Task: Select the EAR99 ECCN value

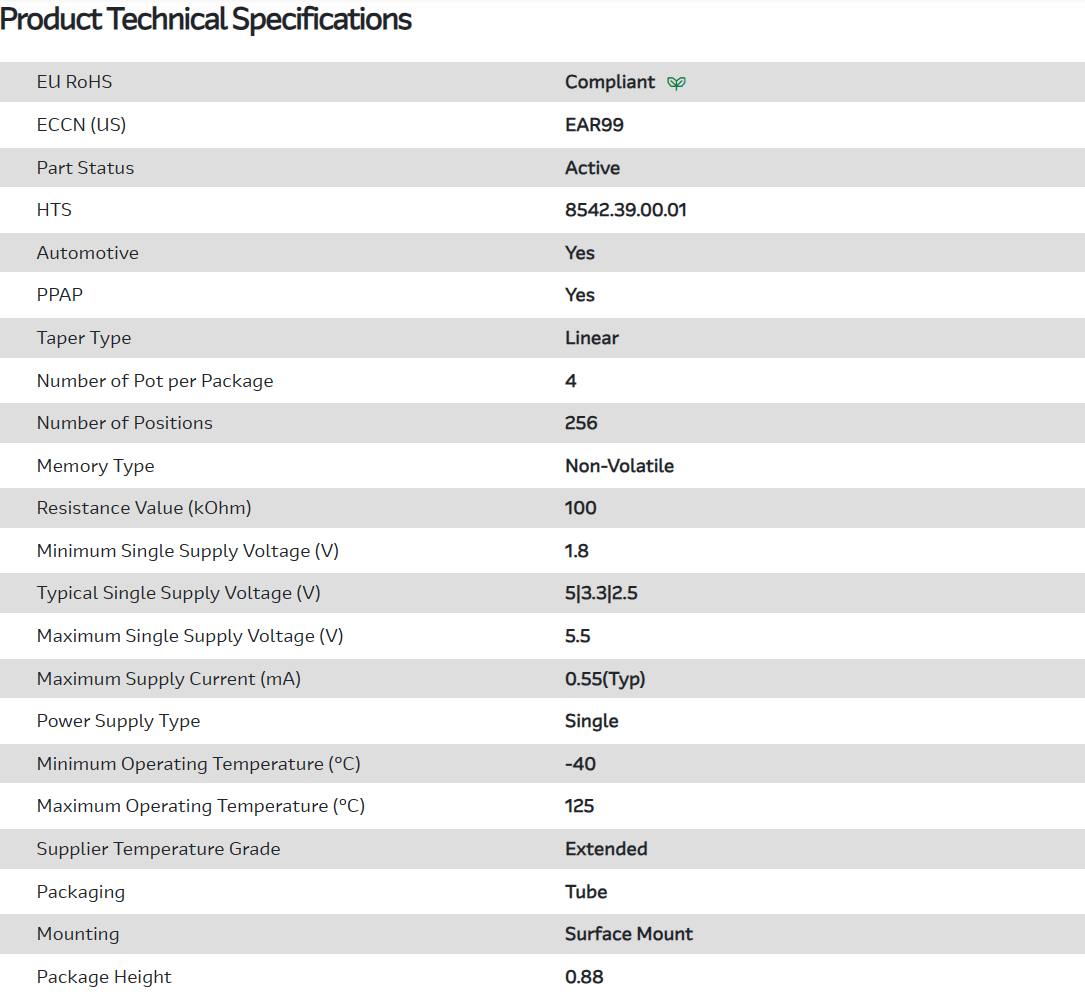Action: [594, 125]
